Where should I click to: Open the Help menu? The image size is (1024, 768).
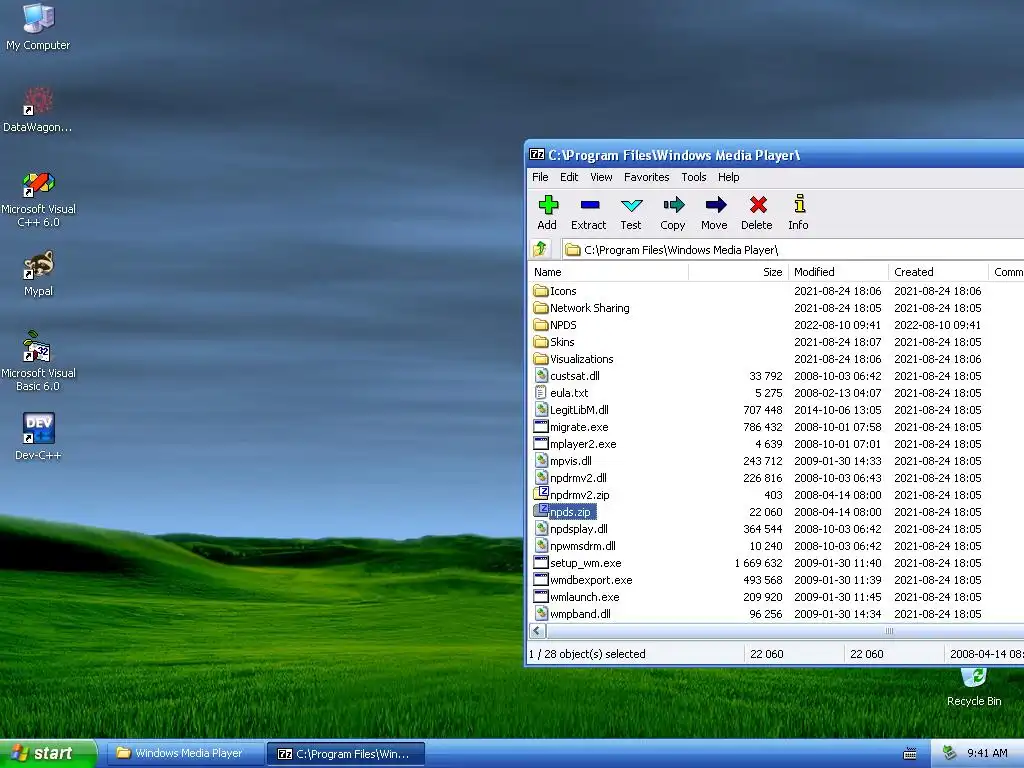[728, 177]
